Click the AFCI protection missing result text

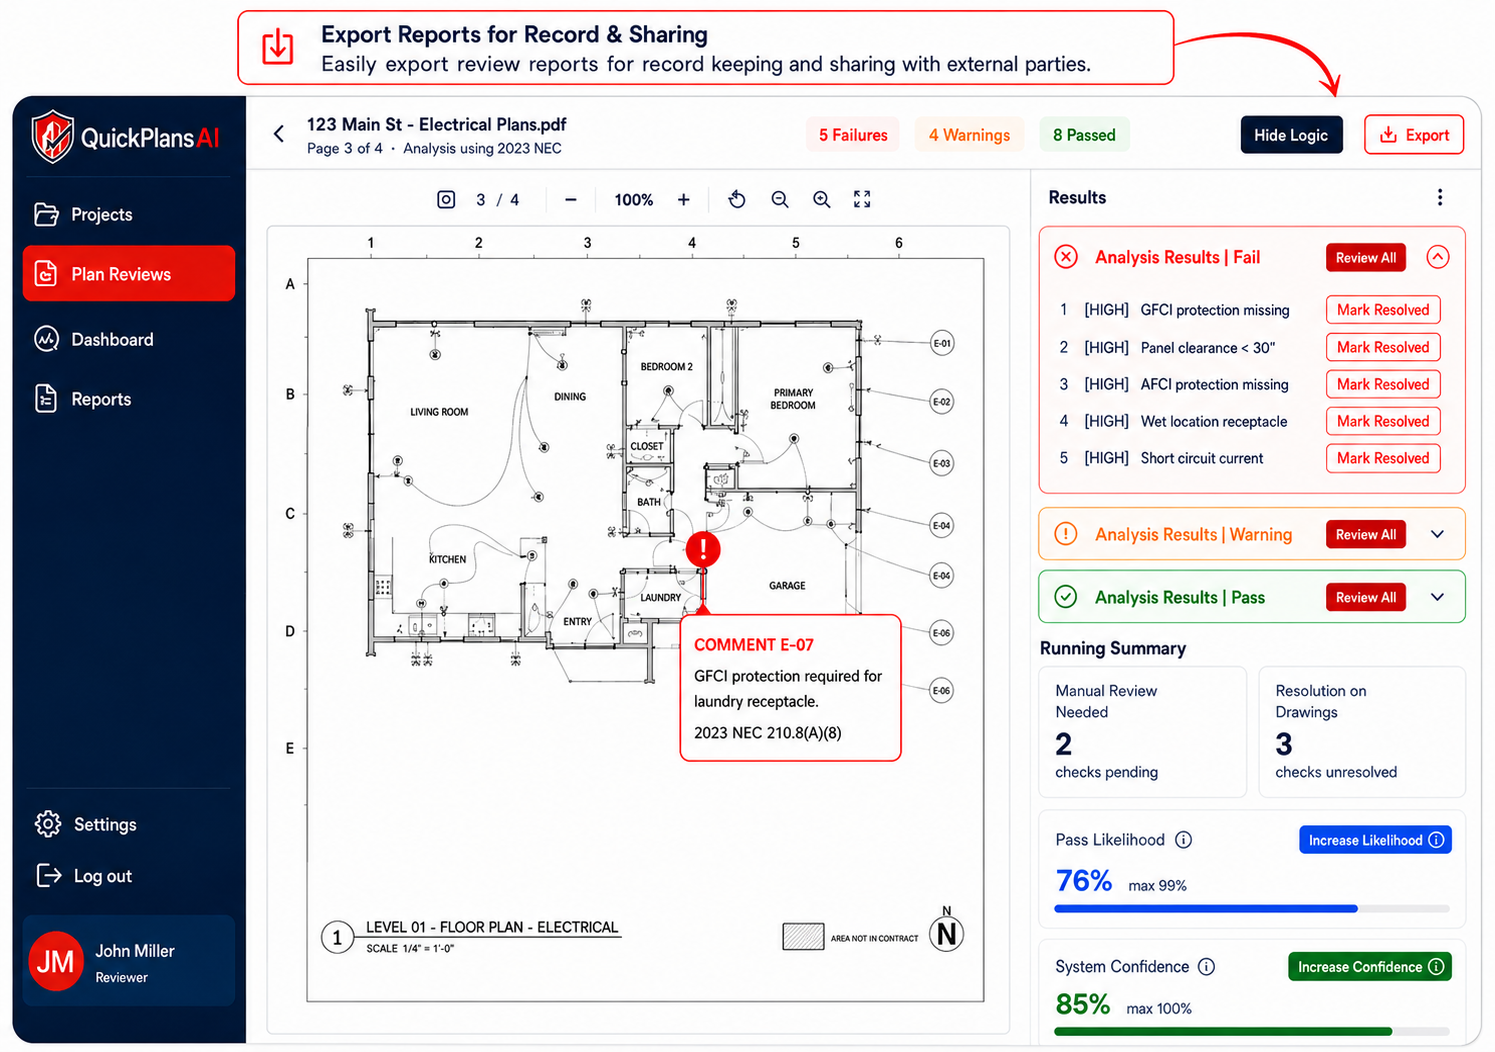click(1214, 384)
